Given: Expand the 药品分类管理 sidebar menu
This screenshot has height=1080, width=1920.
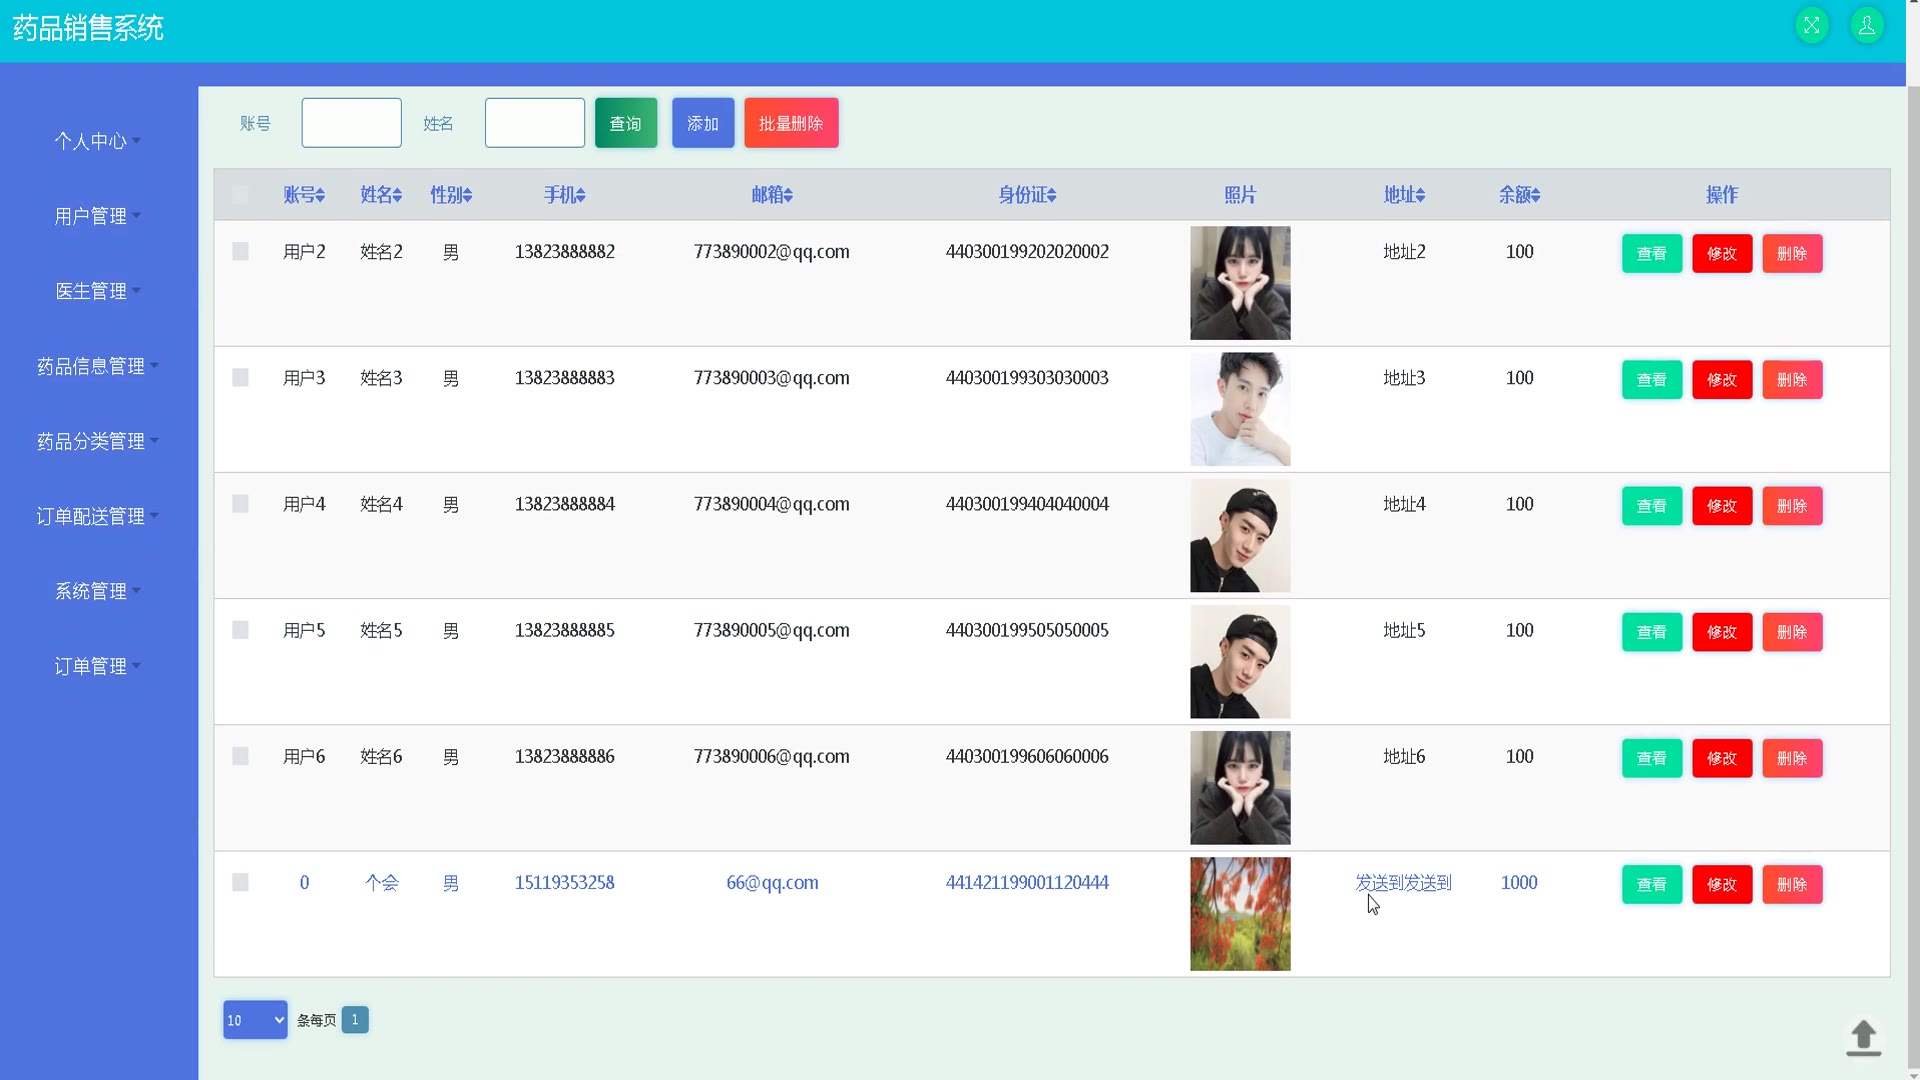Looking at the screenshot, I should (97, 441).
